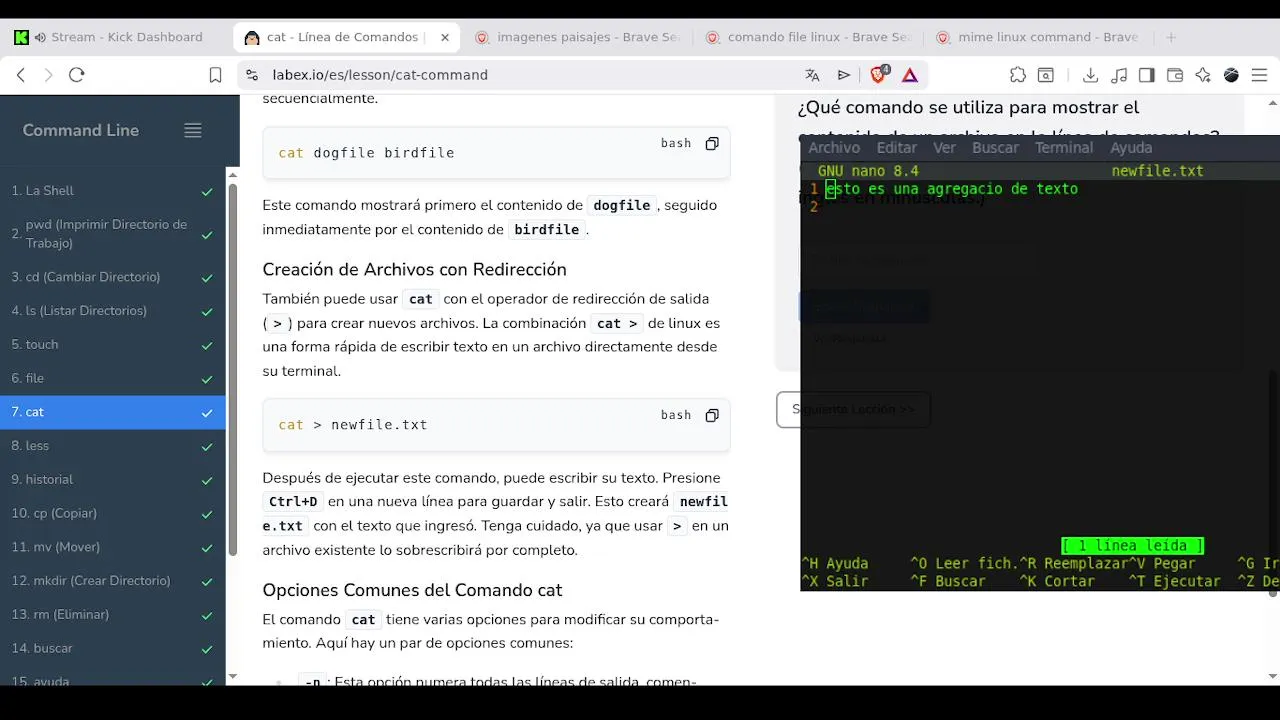1280x720 pixels.
Task: Open lesson '5. touch'
Action: click(x=112, y=345)
